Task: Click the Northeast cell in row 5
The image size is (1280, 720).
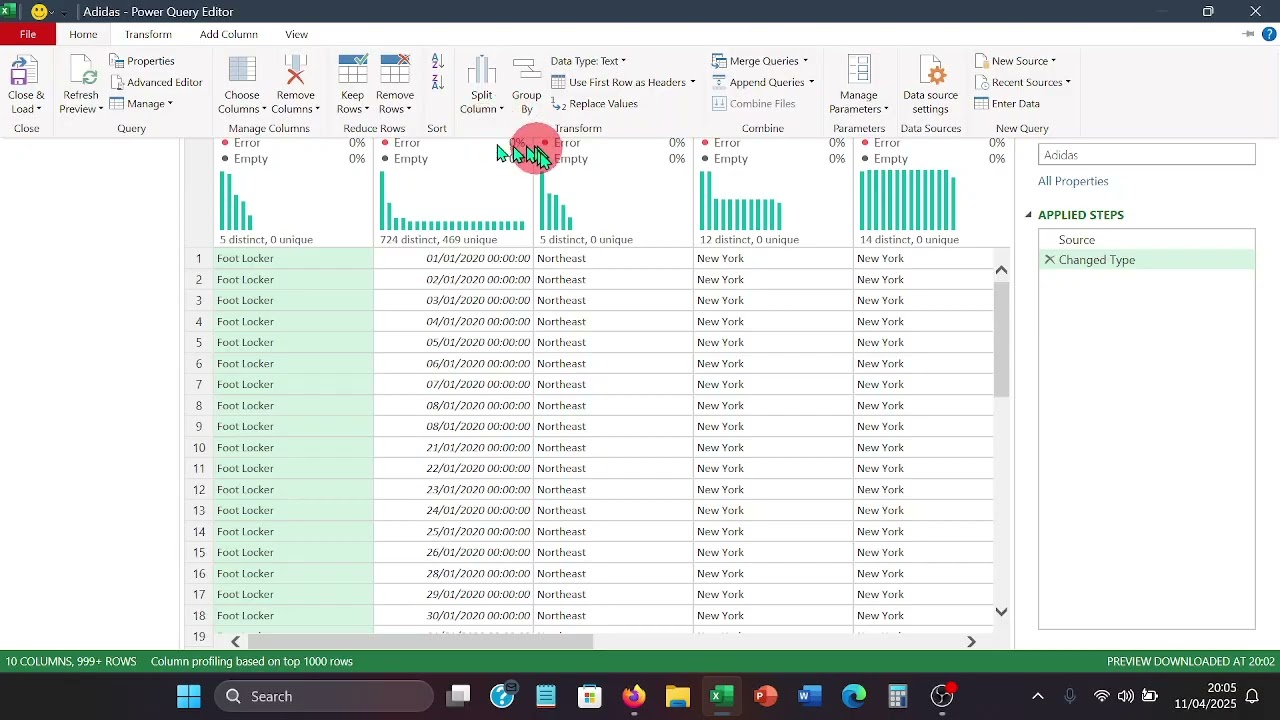Action: click(613, 343)
